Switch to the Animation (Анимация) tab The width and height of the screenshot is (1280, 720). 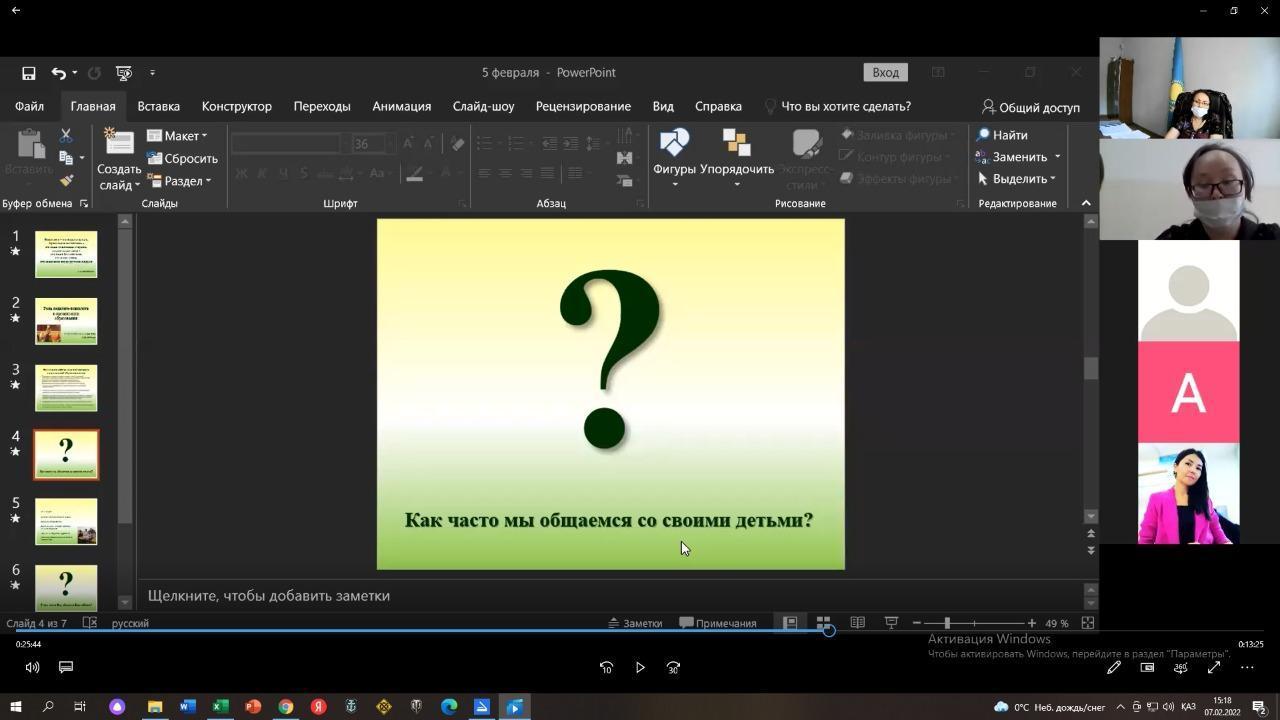(401, 106)
